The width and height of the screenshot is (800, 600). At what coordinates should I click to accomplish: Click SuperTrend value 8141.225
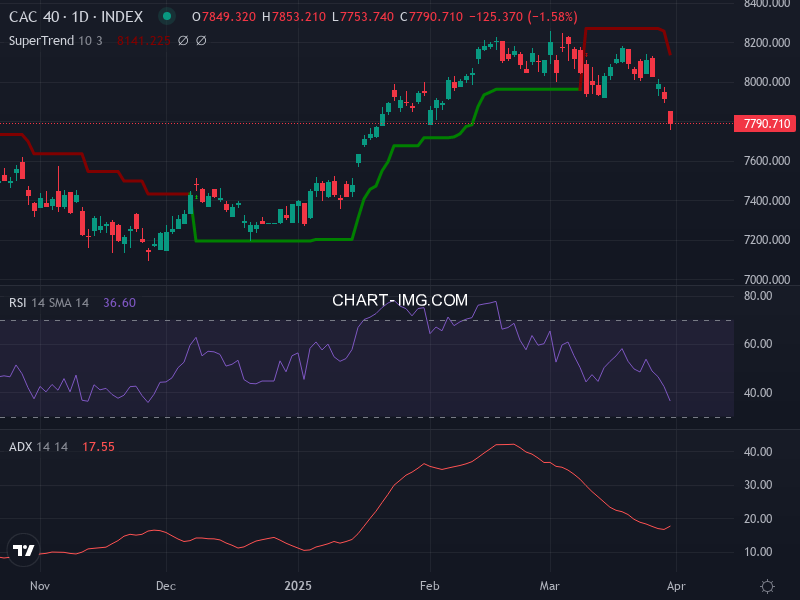coord(144,41)
